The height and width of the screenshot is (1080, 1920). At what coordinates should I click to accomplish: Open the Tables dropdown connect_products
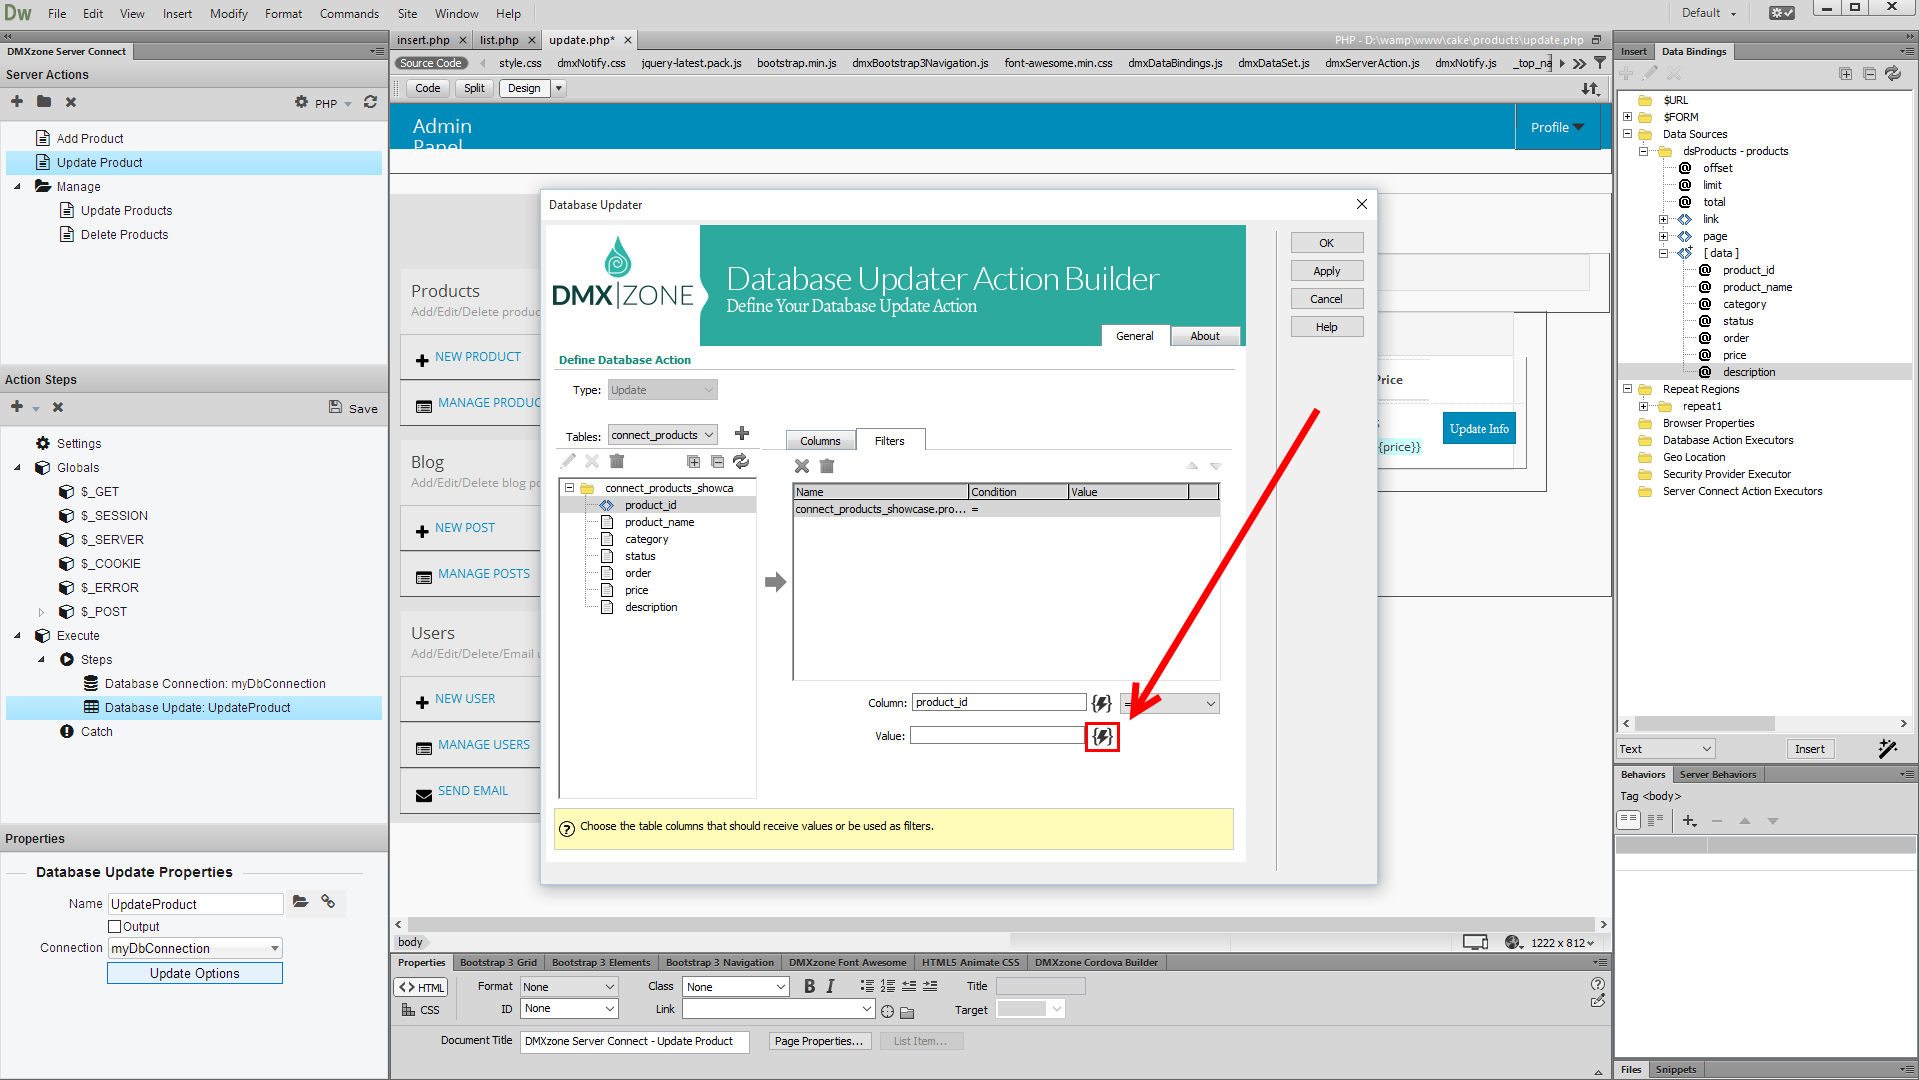pyautogui.click(x=663, y=435)
